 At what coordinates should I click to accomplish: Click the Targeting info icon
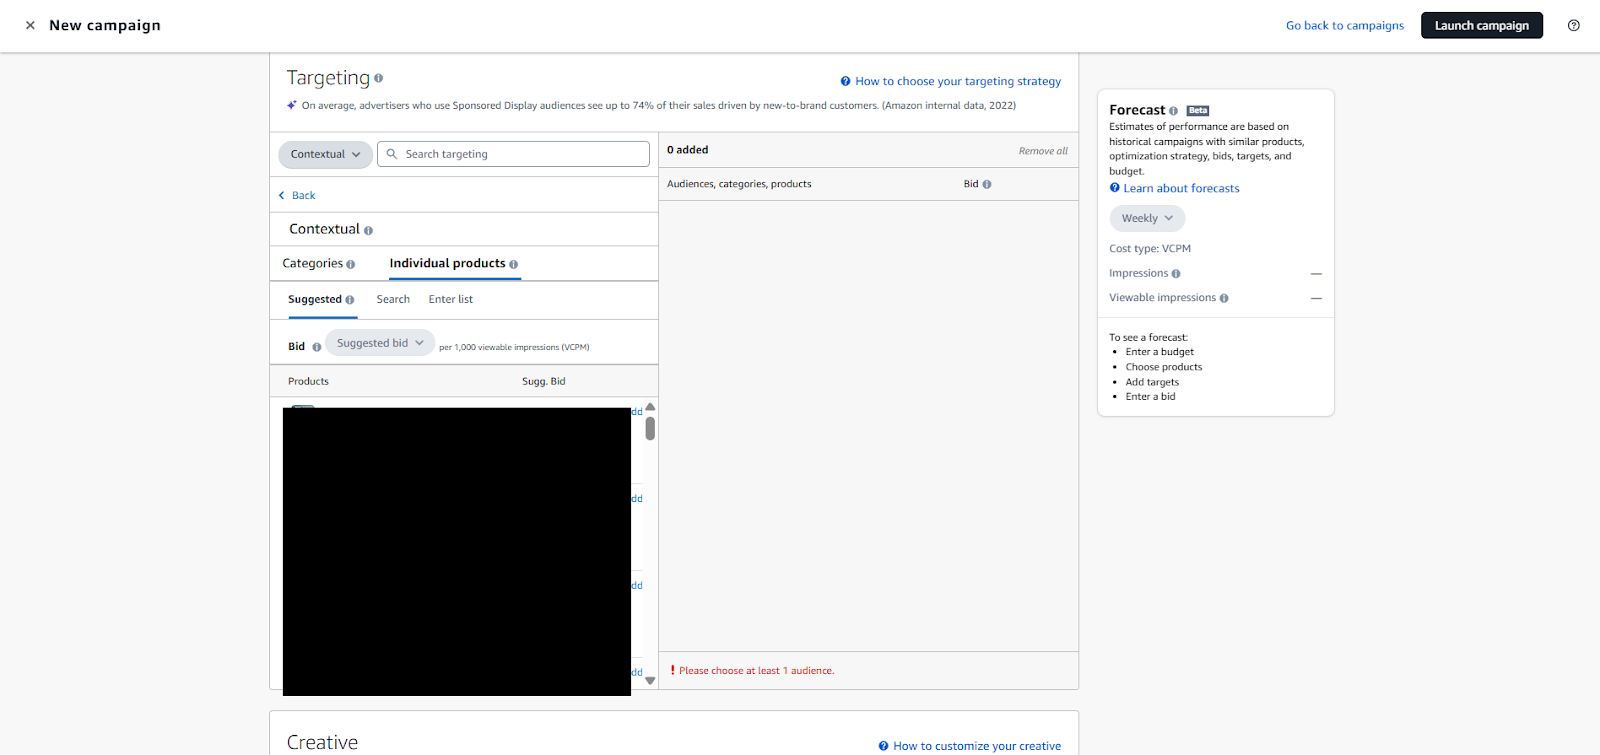379,78
